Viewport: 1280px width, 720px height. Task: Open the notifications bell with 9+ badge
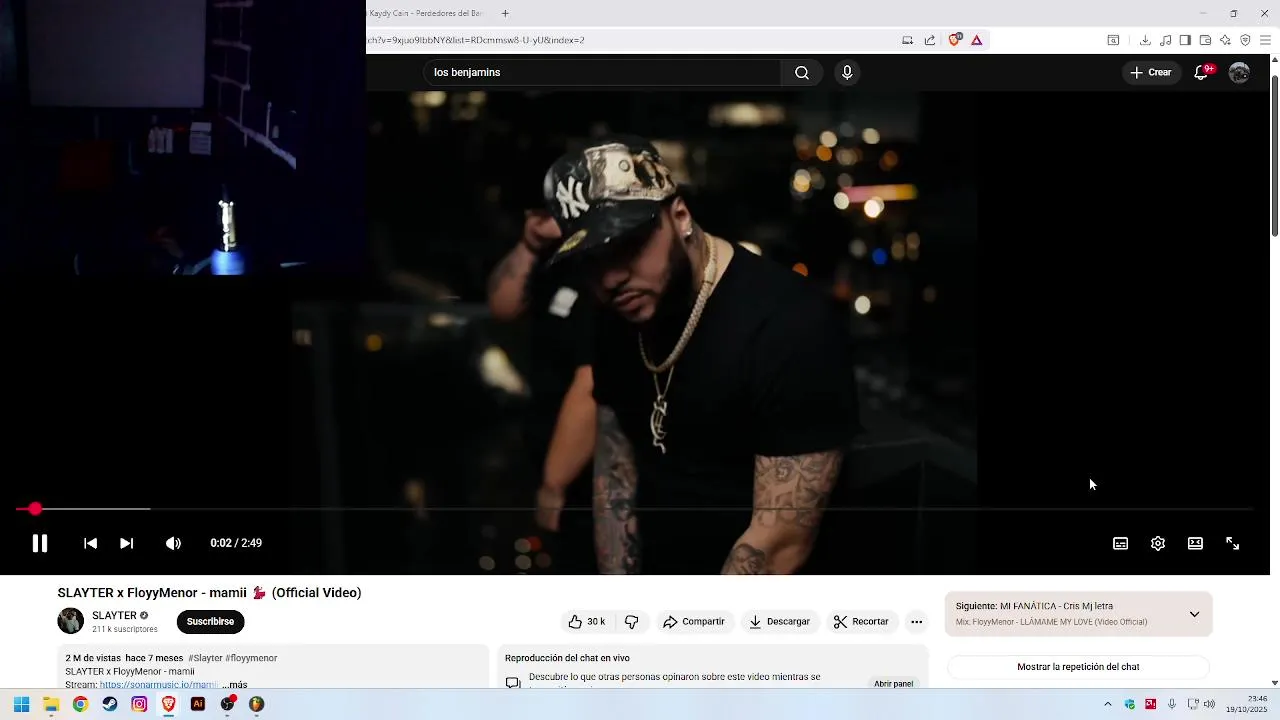tap(1202, 72)
